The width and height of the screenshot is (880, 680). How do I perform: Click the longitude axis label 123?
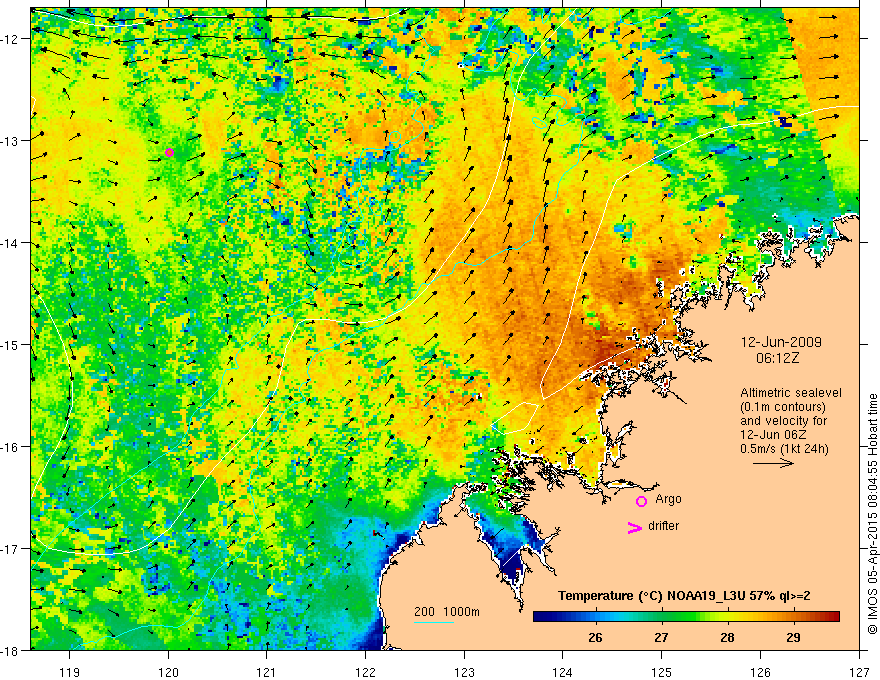click(464, 672)
